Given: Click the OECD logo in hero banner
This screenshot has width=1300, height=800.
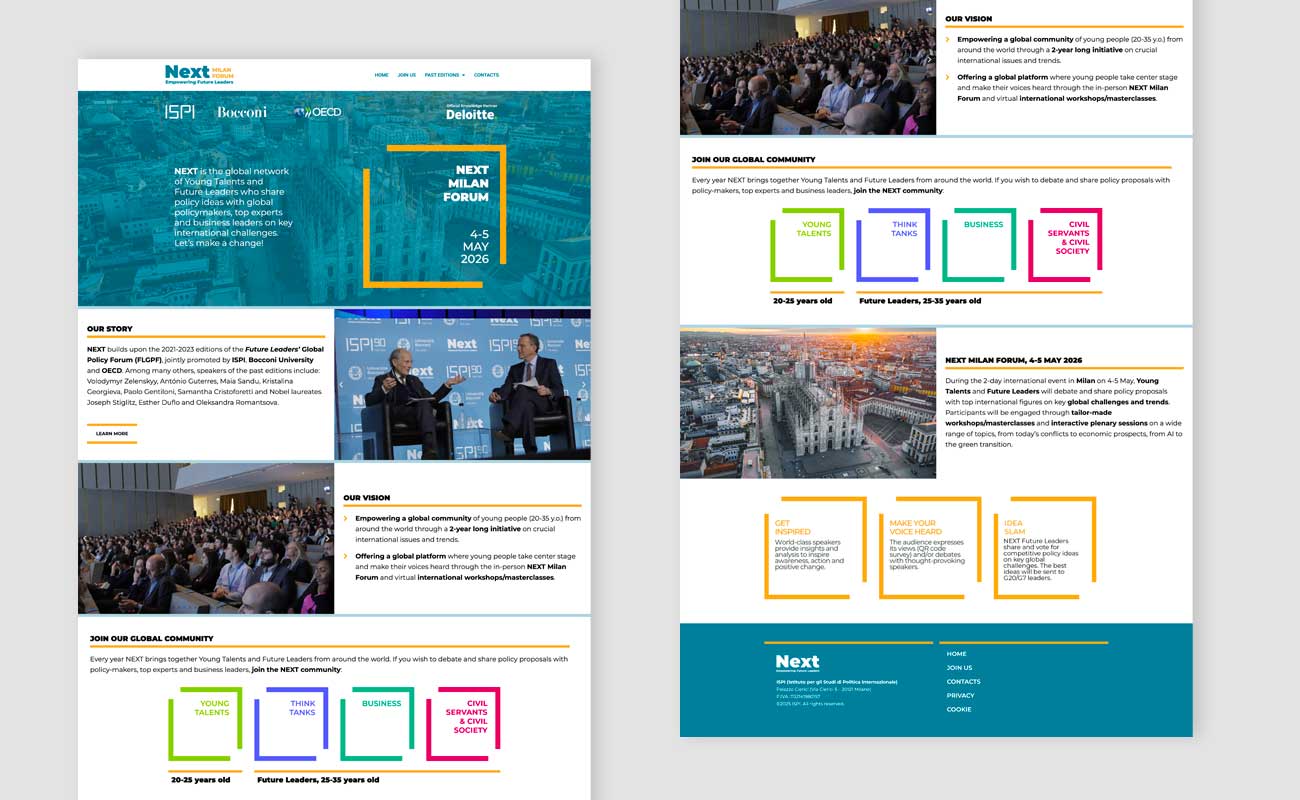Looking at the screenshot, I should 318,112.
